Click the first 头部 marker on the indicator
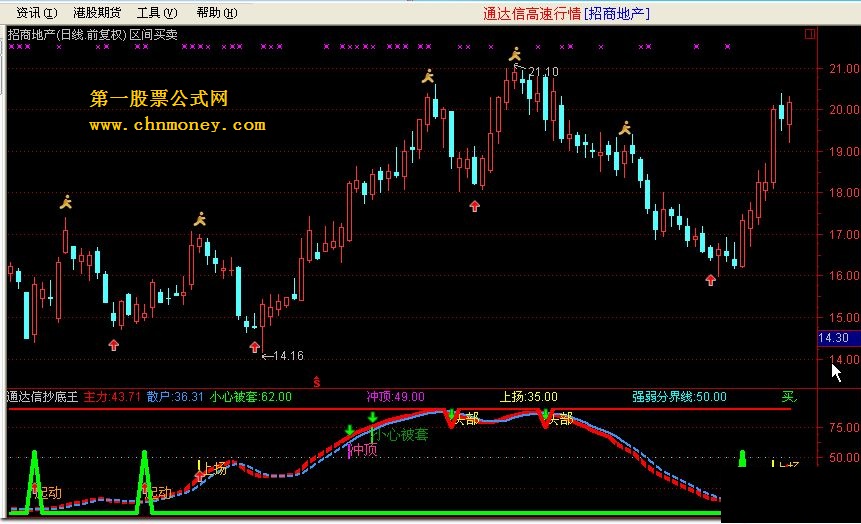Viewport: 861px width, 524px height. [x=466, y=419]
